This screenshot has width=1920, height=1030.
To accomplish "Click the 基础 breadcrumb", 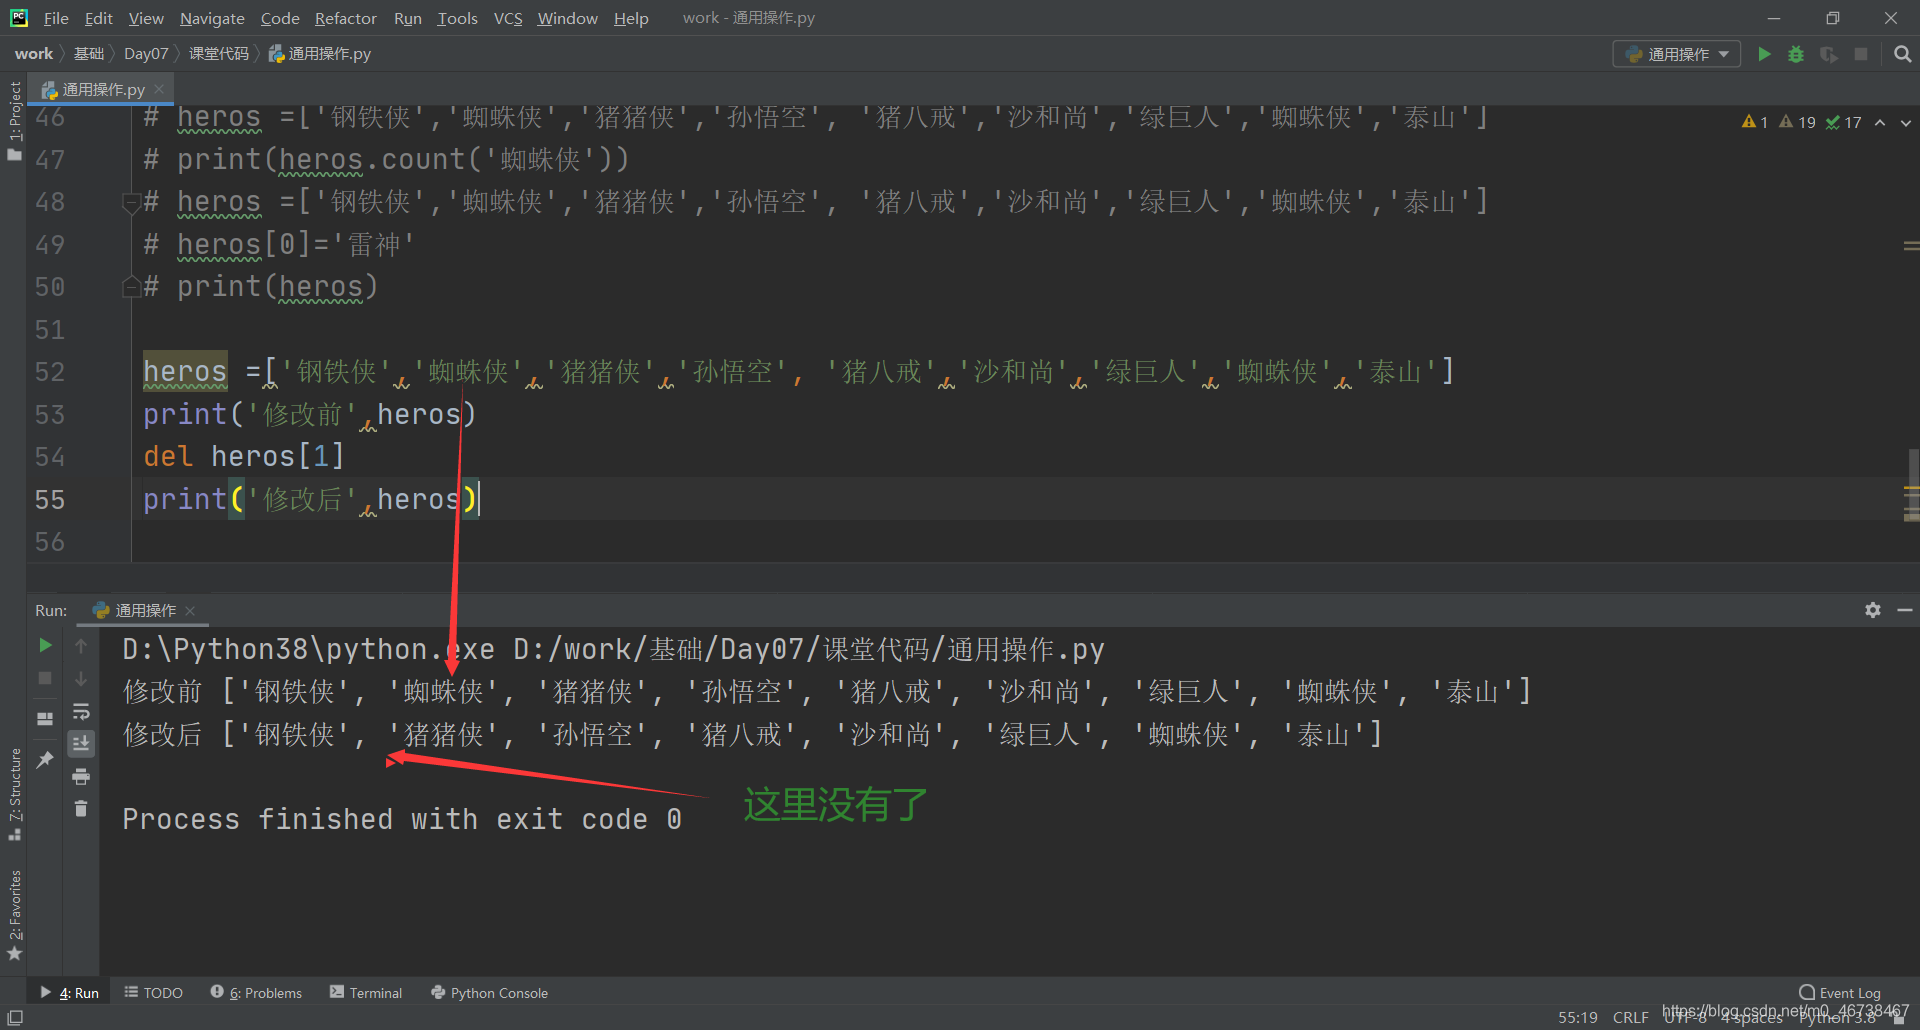I will (89, 54).
